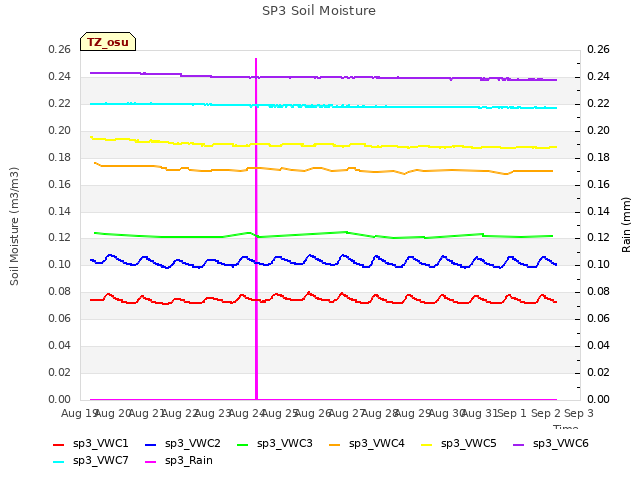Click the Rain (mm) axis label
The width and height of the screenshot is (640, 480).
[x=626, y=225]
